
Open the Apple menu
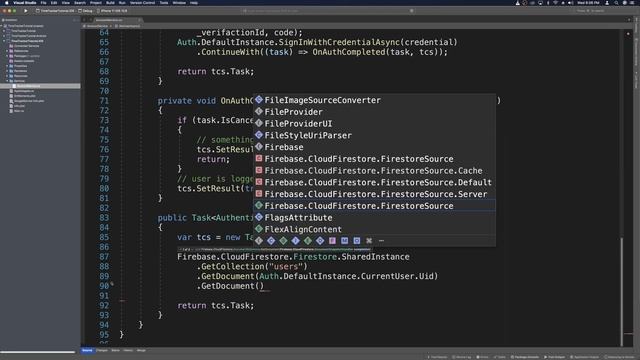[7, 3]
